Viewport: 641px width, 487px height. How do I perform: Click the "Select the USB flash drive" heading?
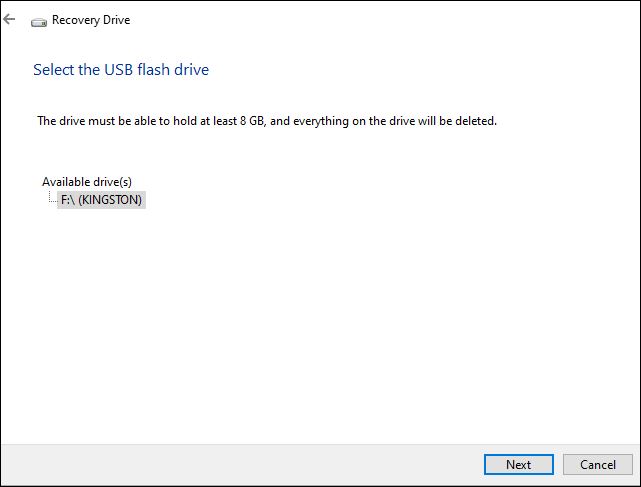121,69
